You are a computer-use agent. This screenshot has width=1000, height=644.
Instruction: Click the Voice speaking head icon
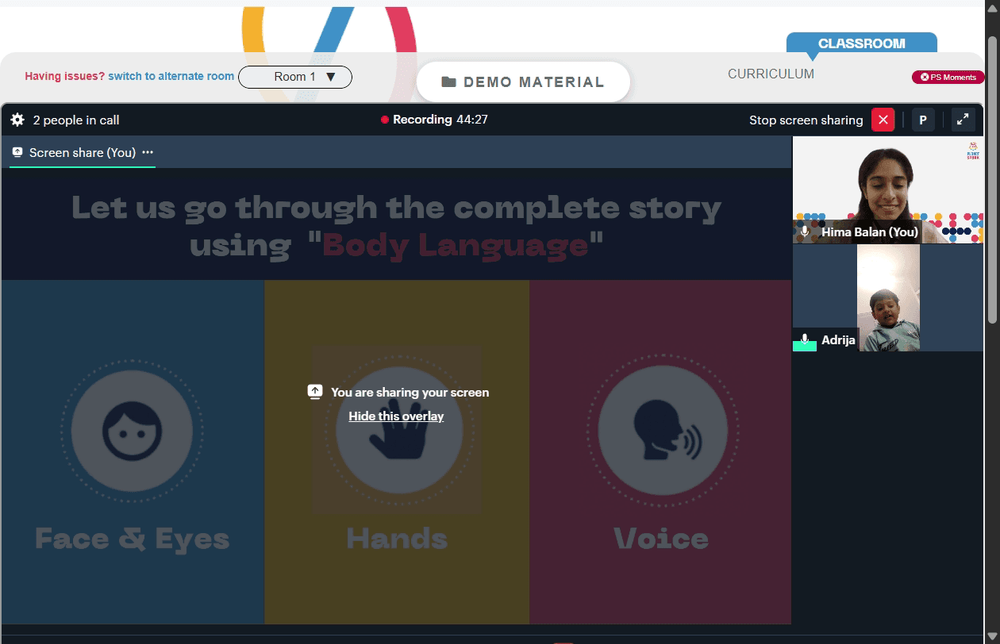(663, 430)
